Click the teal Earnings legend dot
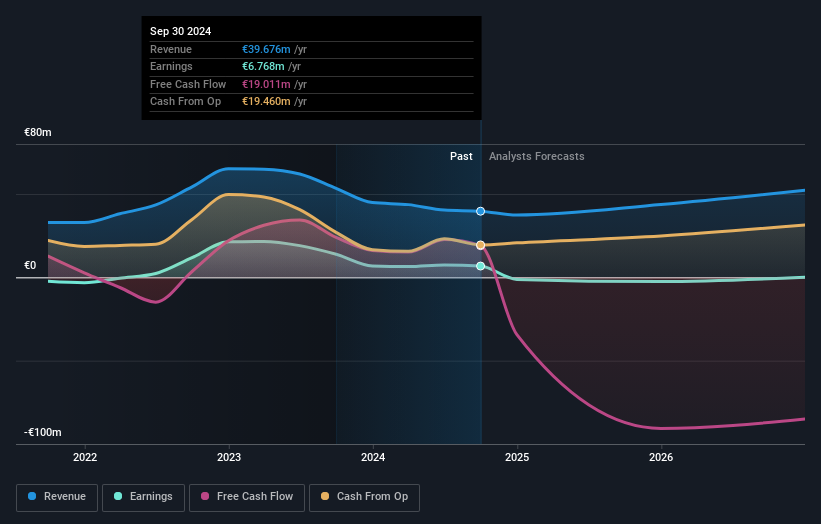 (x=118, y=496)
